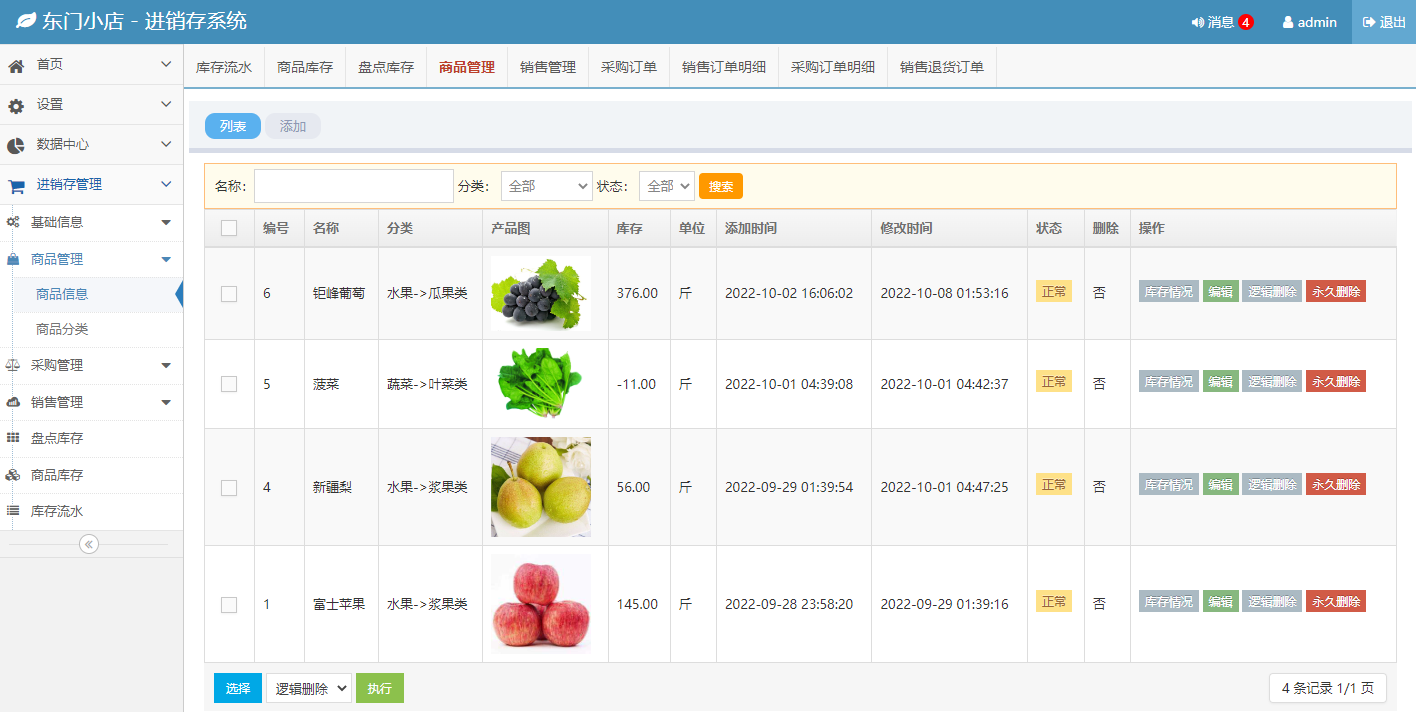Click the 进销存管理 shopping cart icon
This screenshot has height=712, width=1416.
point(14,184)
